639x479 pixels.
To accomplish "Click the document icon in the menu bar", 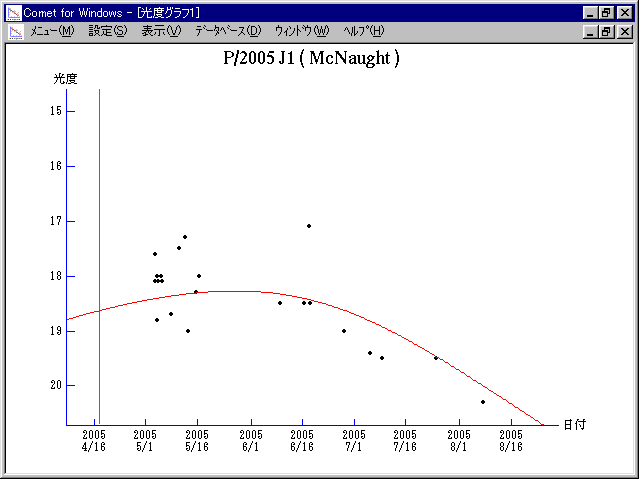I will pyautogui.click(x=15, y=31).
